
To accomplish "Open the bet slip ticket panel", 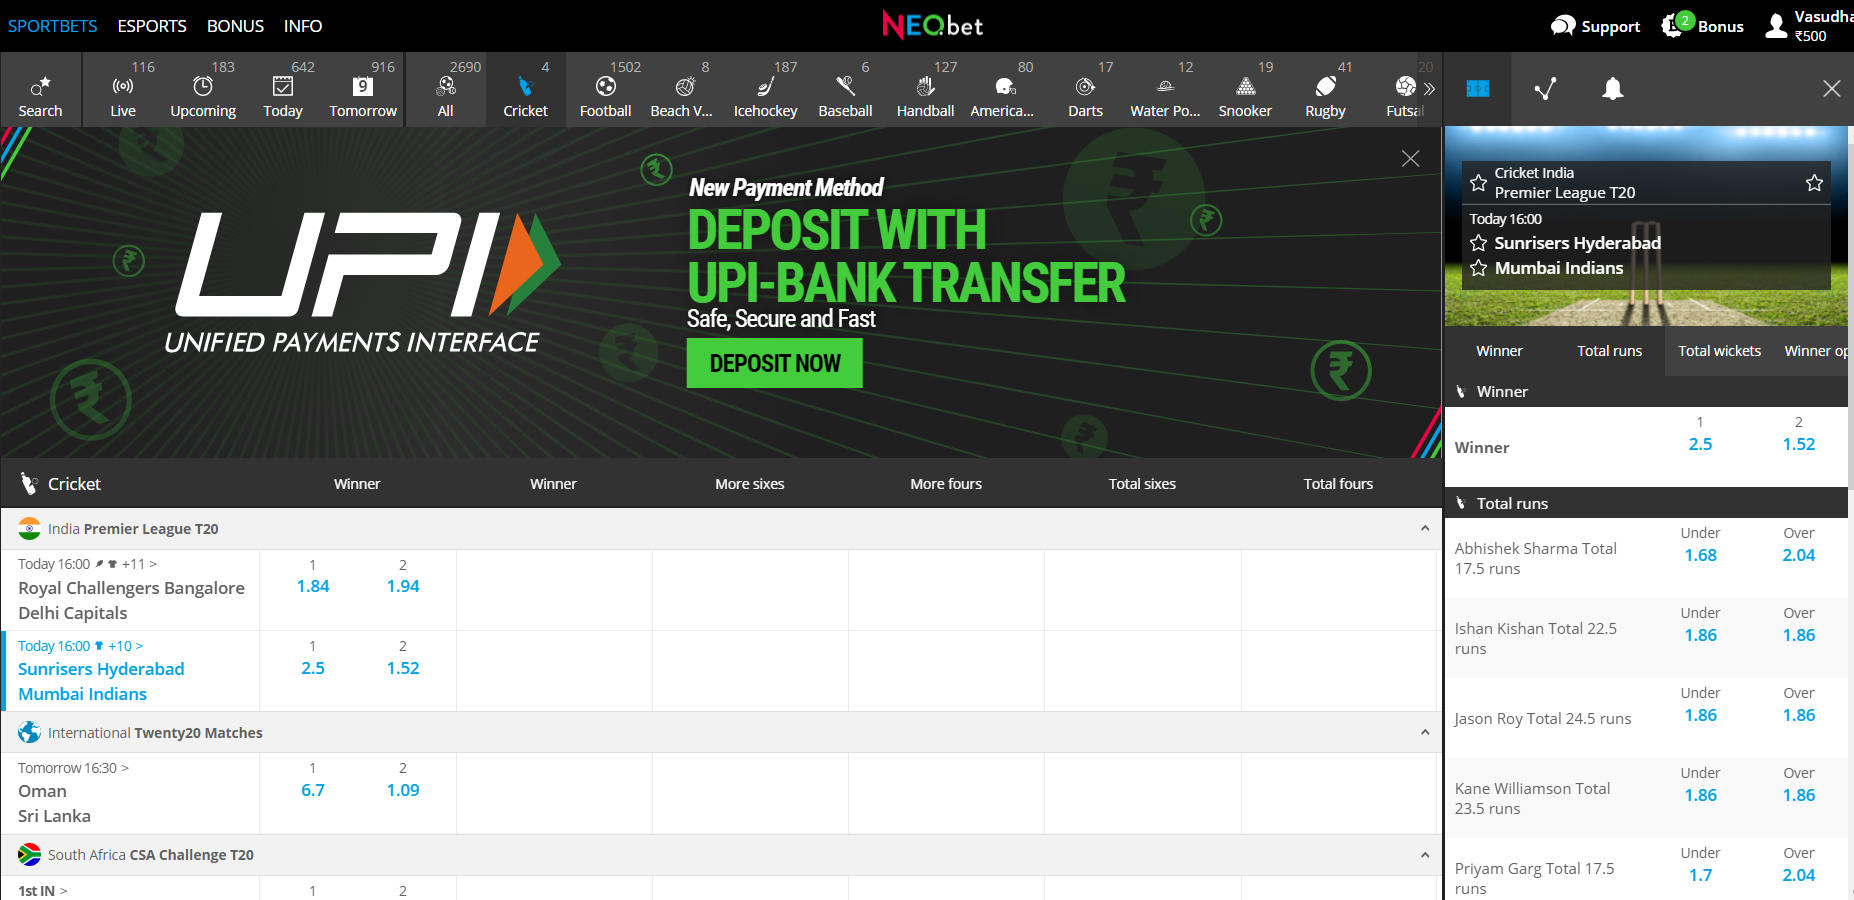I will pos(1478,89).
